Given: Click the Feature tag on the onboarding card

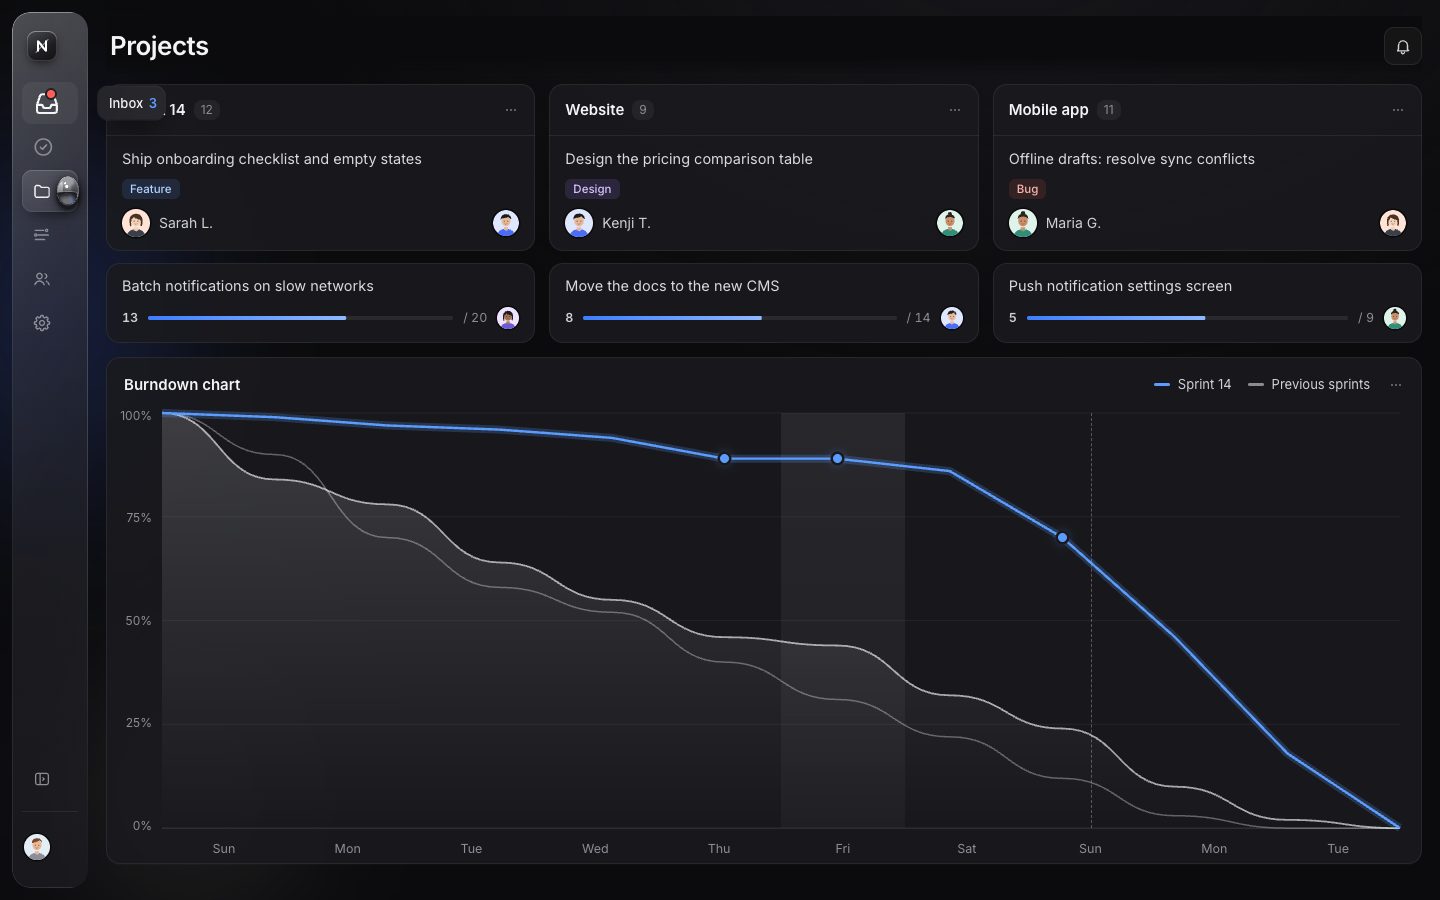Looking at the screenshot, I should [151, 189].
